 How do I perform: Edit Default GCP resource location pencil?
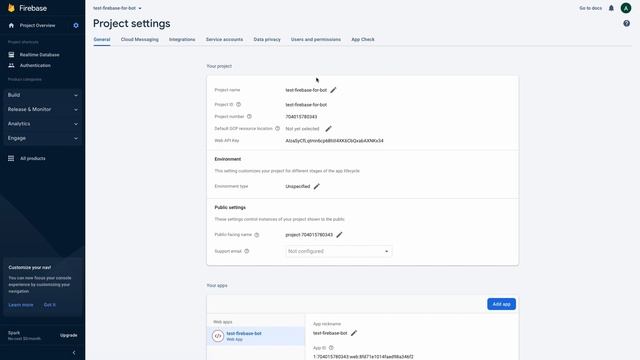pos(328,129)
